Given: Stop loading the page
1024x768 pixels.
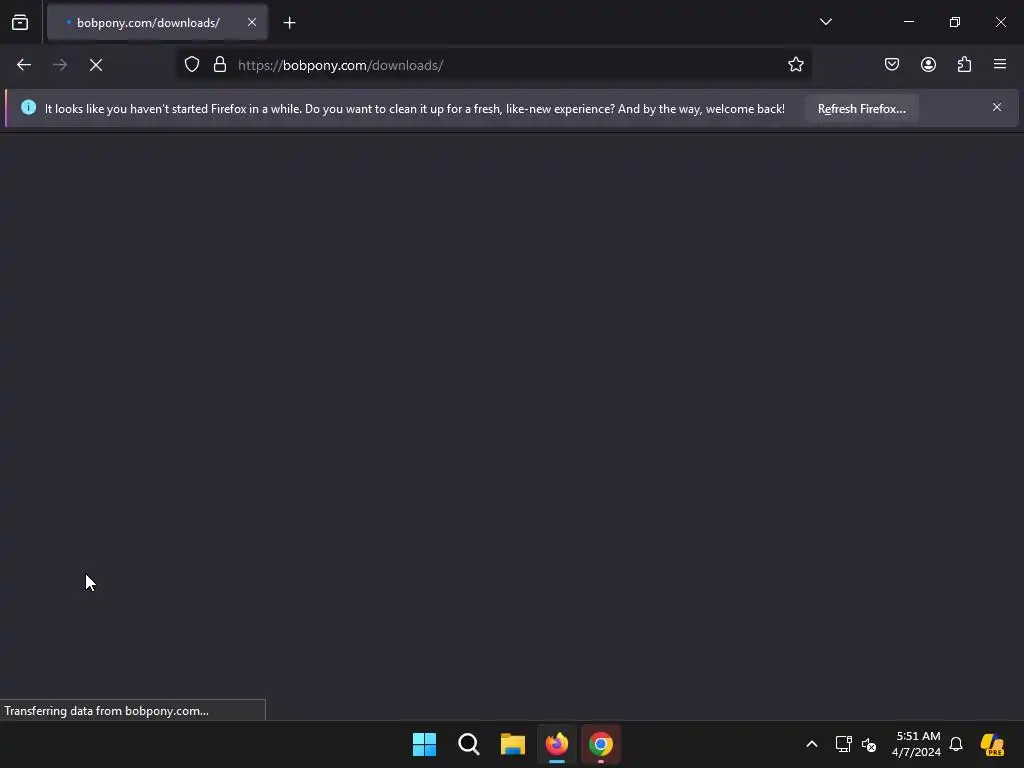Looking at the screenshot, I should coord(96,65).
